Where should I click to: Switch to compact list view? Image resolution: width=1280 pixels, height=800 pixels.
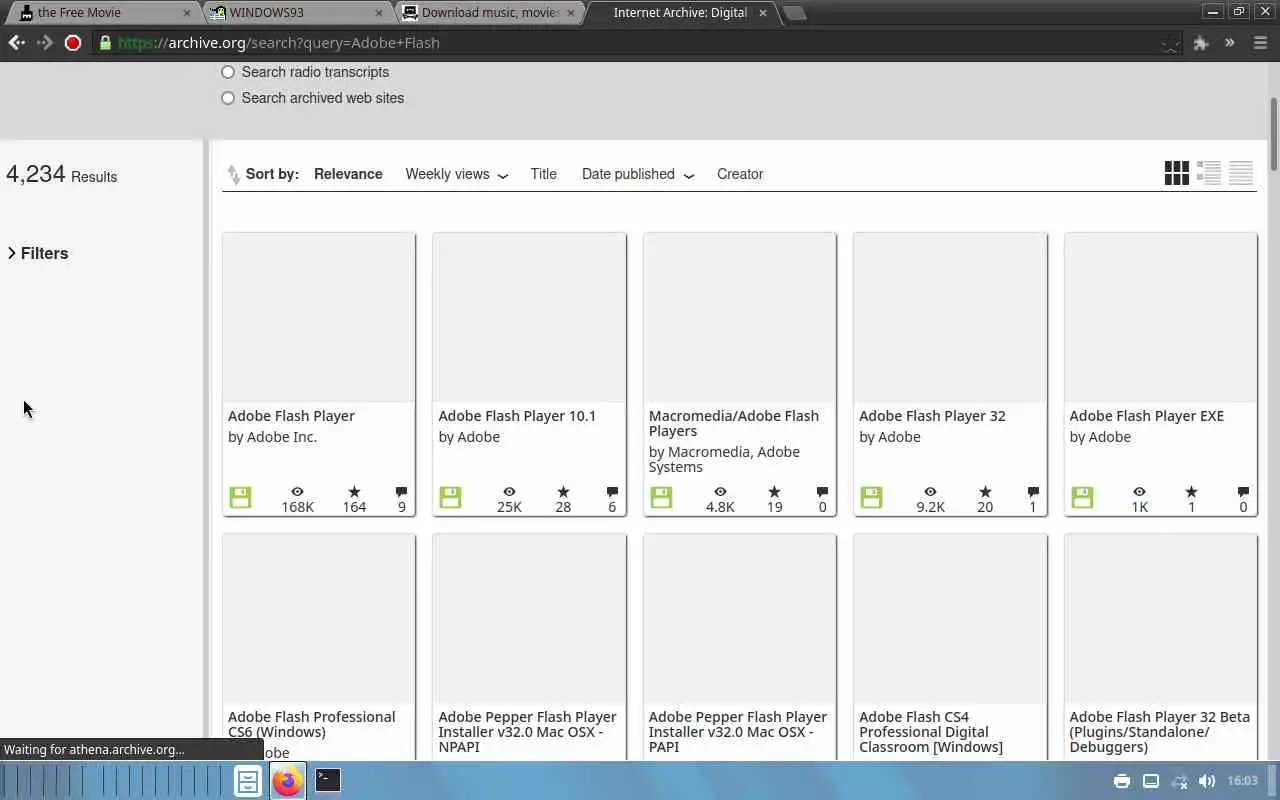pyautogui.click(x=1241, y=173)
